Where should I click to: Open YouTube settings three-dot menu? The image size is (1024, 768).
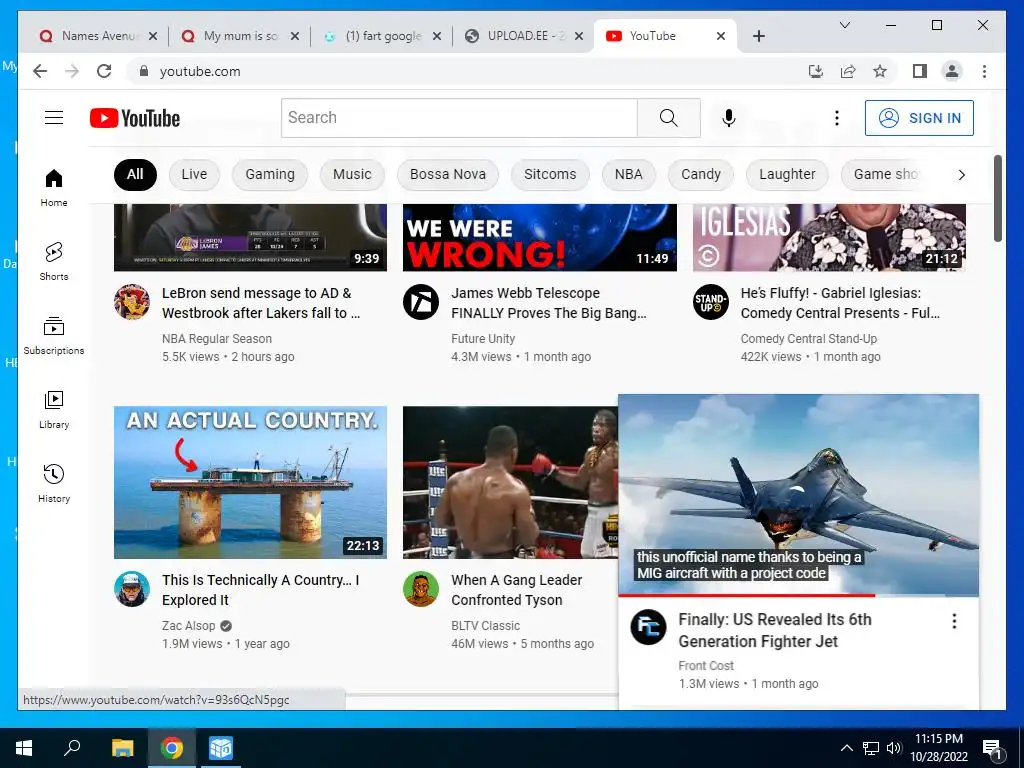tap(837, 118)
